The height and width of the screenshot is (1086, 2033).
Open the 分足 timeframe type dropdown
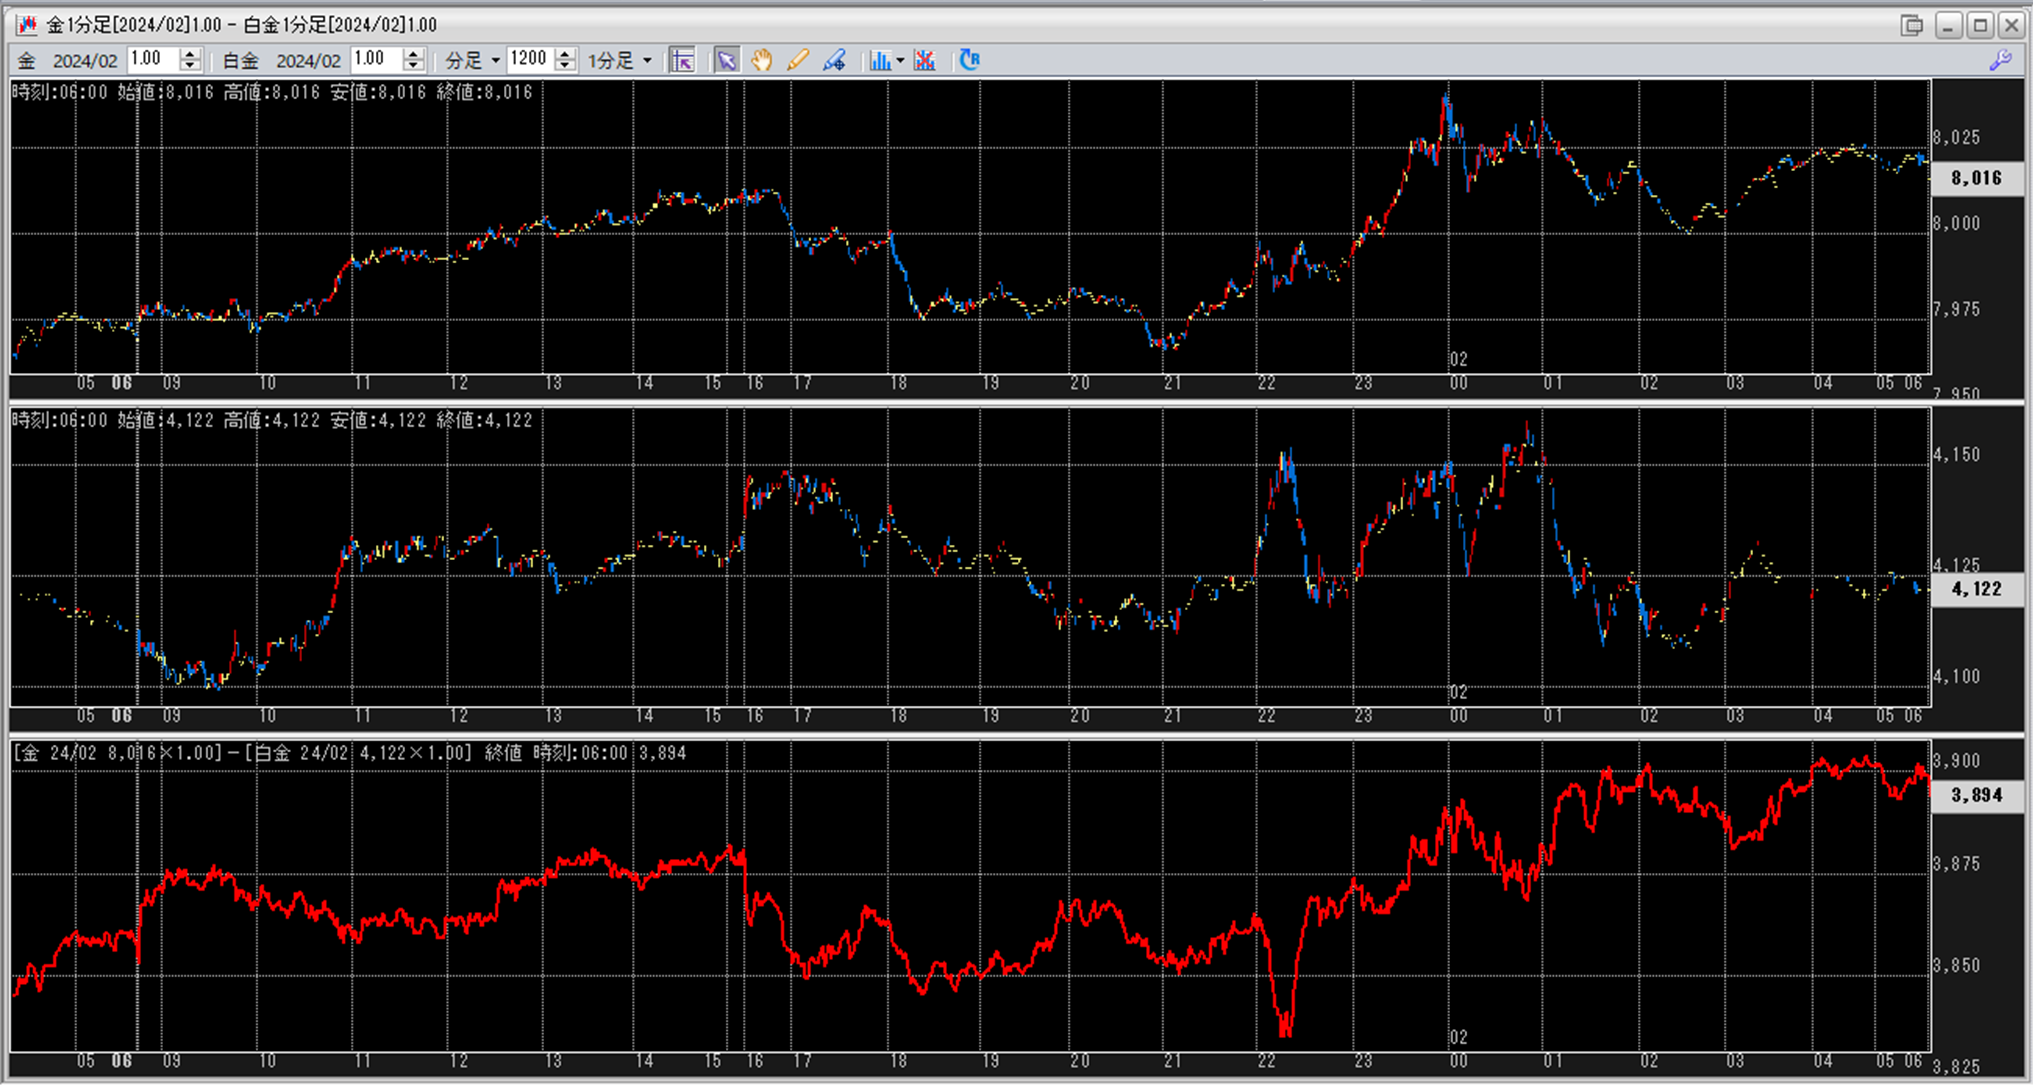pos(495,61)
